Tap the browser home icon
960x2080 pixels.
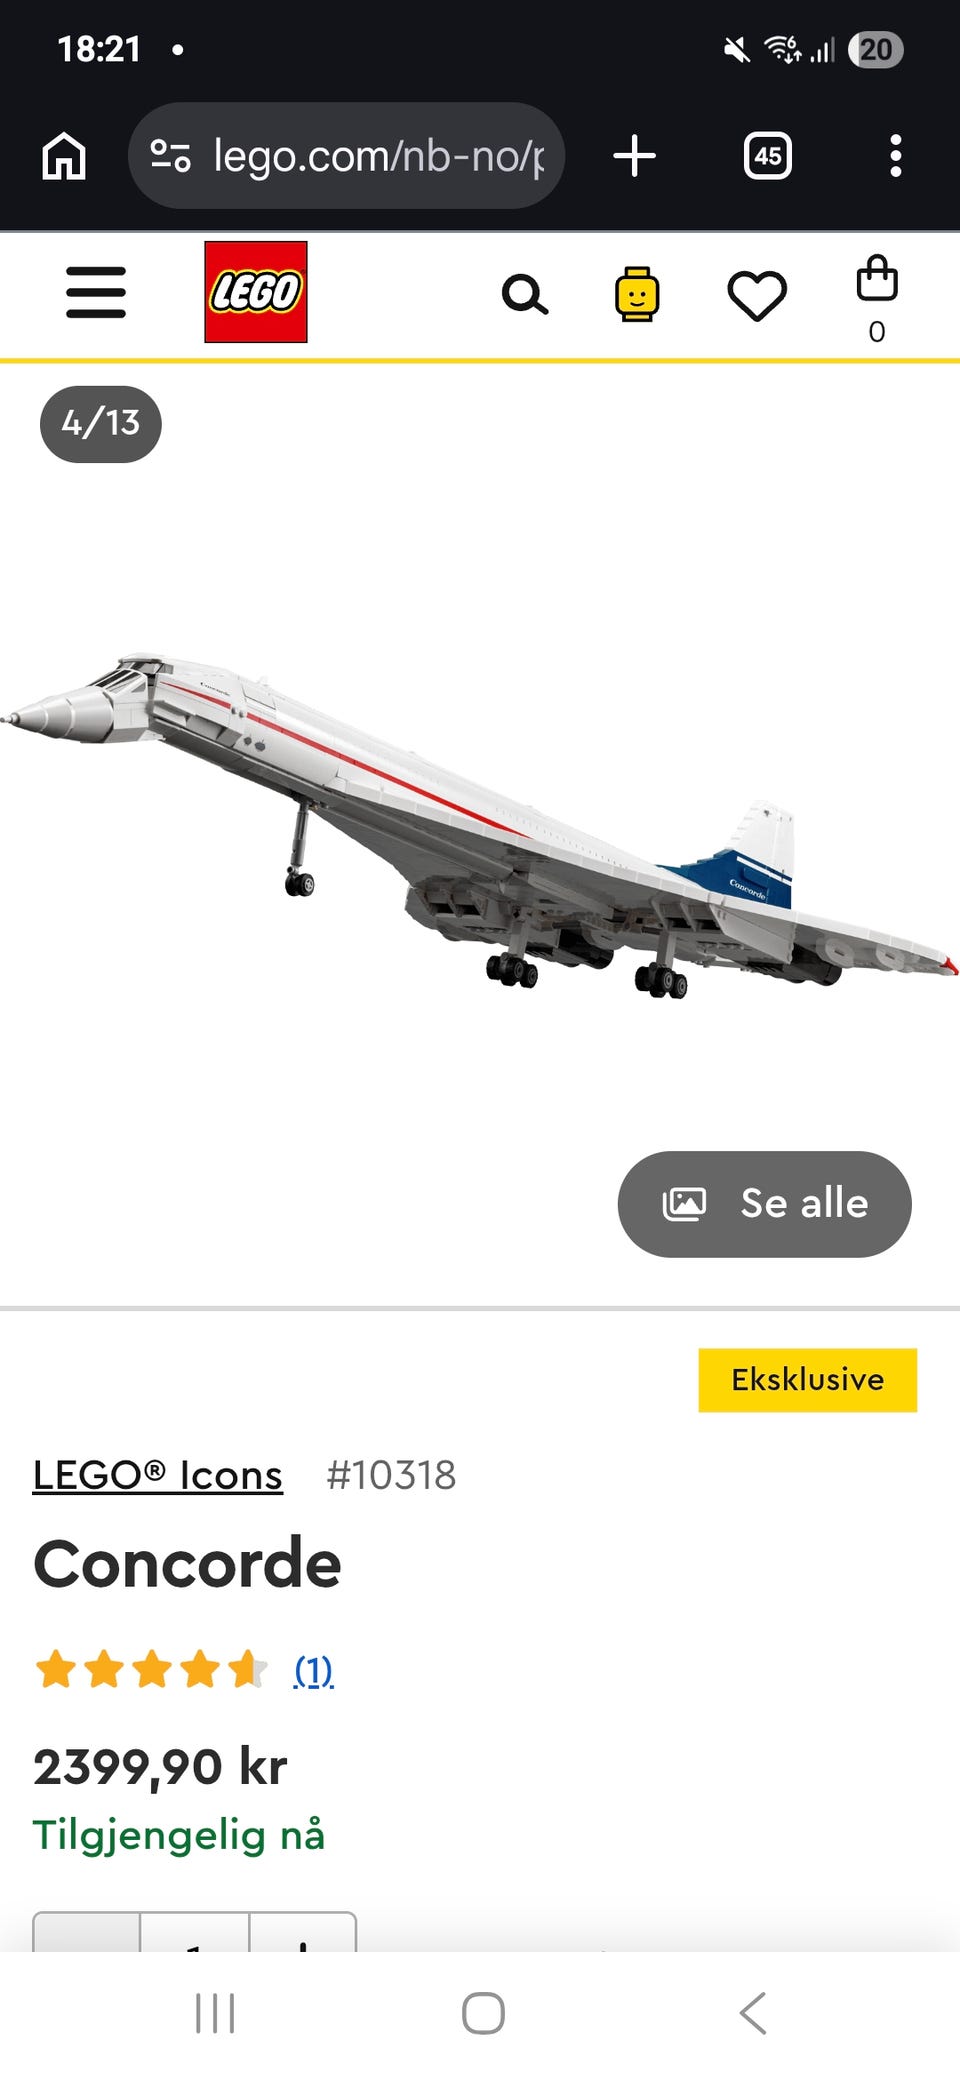64,156
